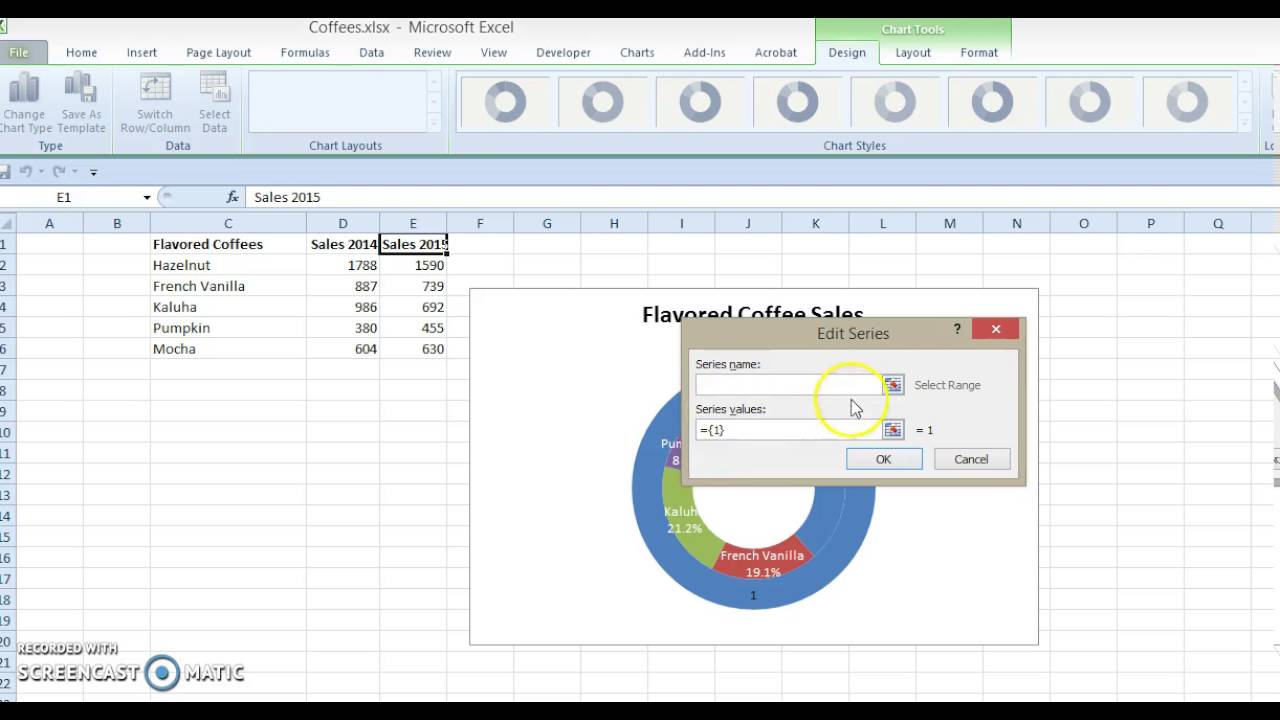The height and width of the screenshot is (720, 1280).
Task: Click the Select Data icon
Action: point(214,103)
